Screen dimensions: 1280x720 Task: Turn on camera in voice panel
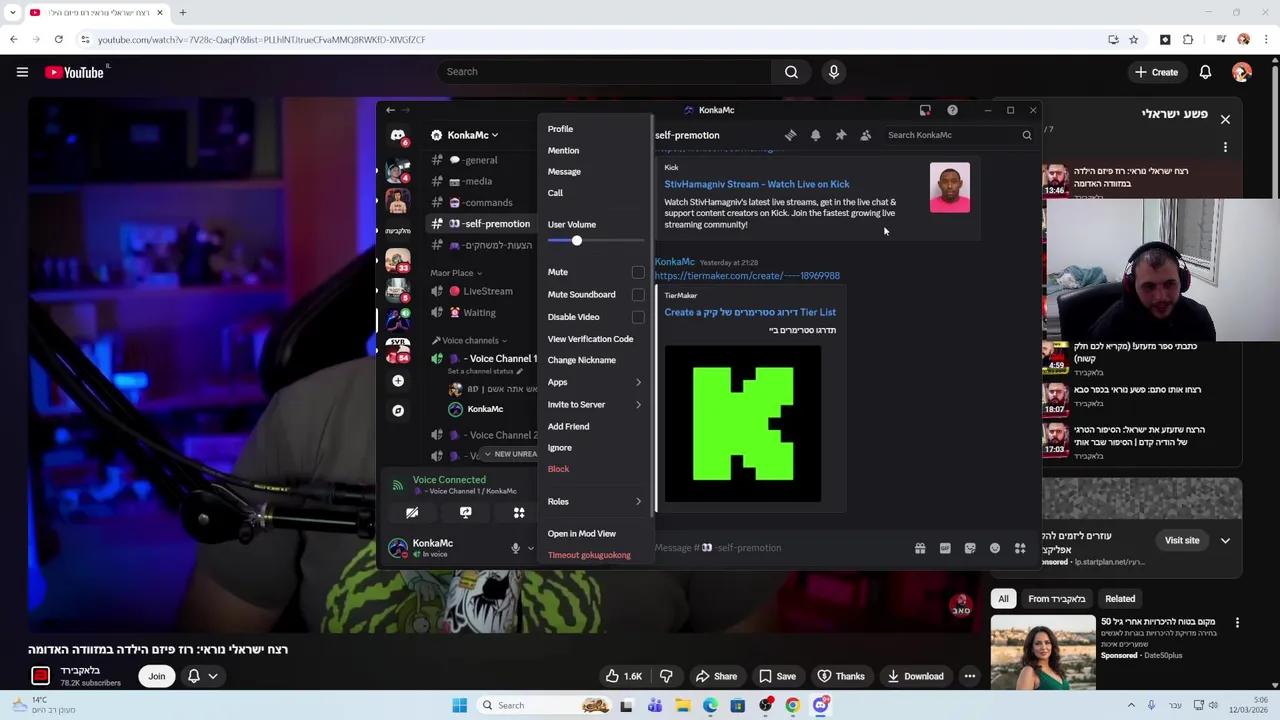[412, 512]
